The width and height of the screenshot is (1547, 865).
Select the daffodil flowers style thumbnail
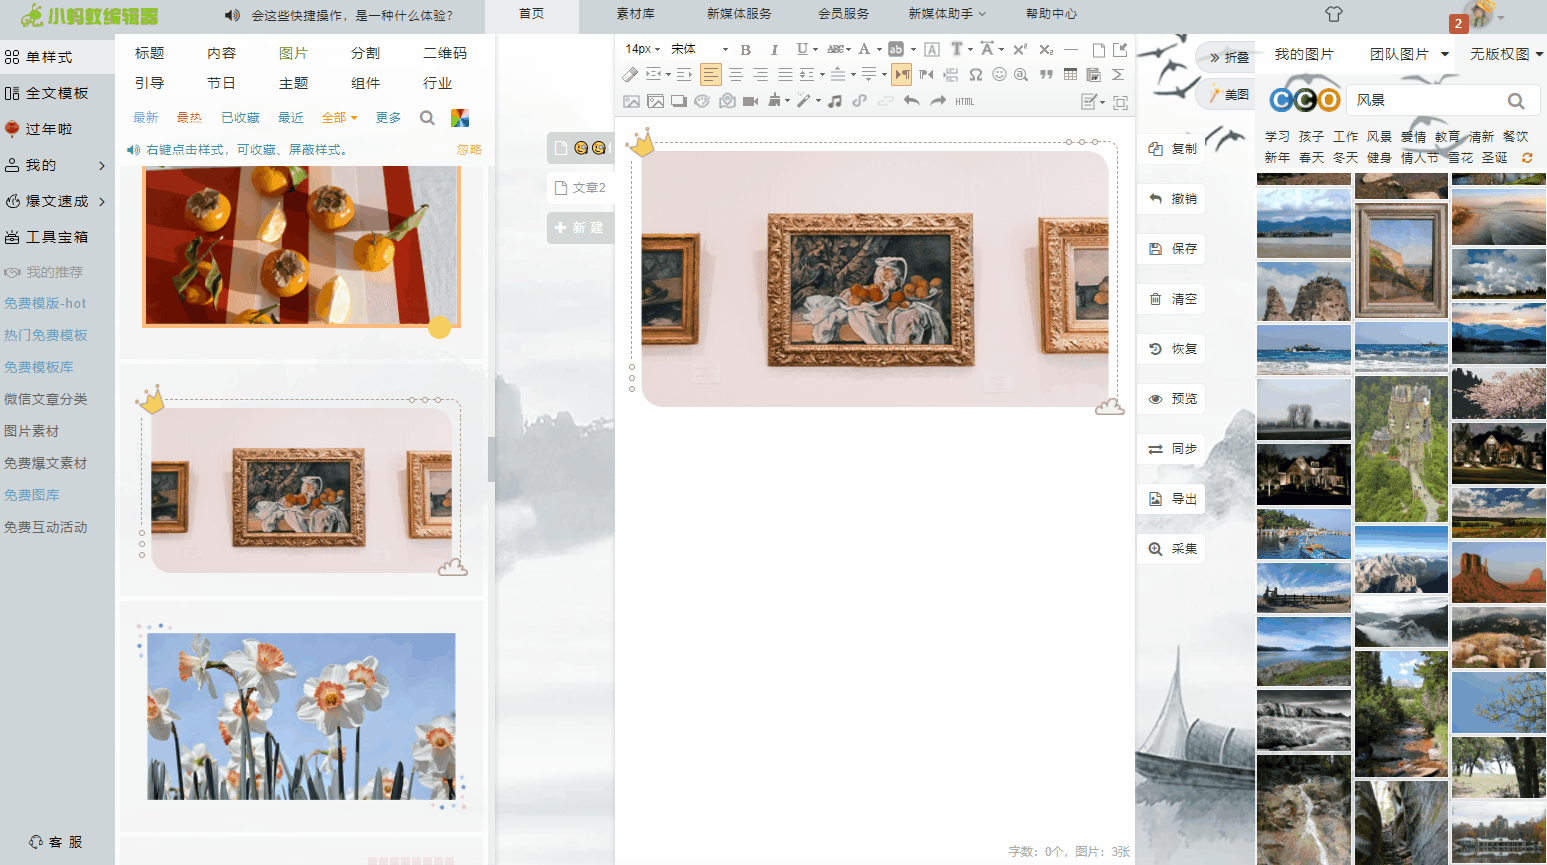click(301, 716)
